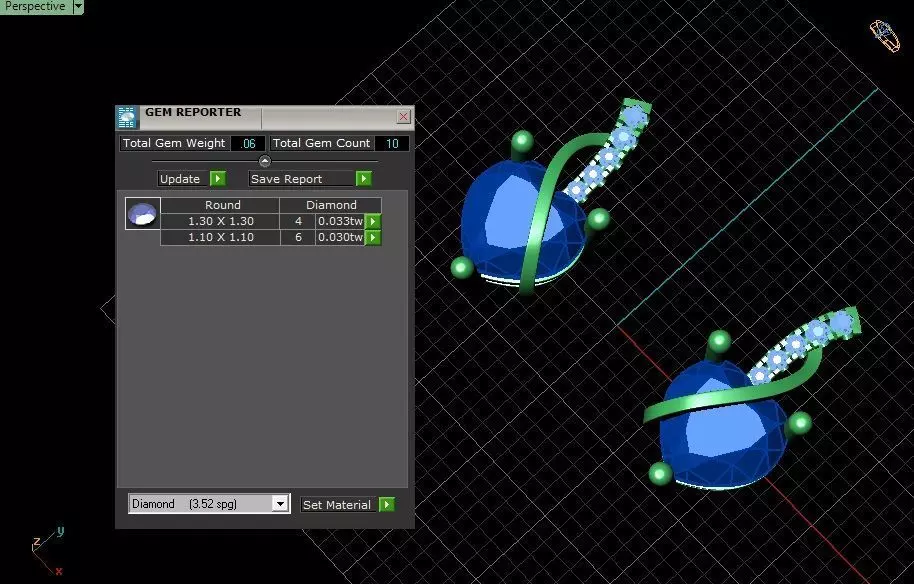Click the Set Material label button
The width and height of the screenshot is (914, 584).
339,505
